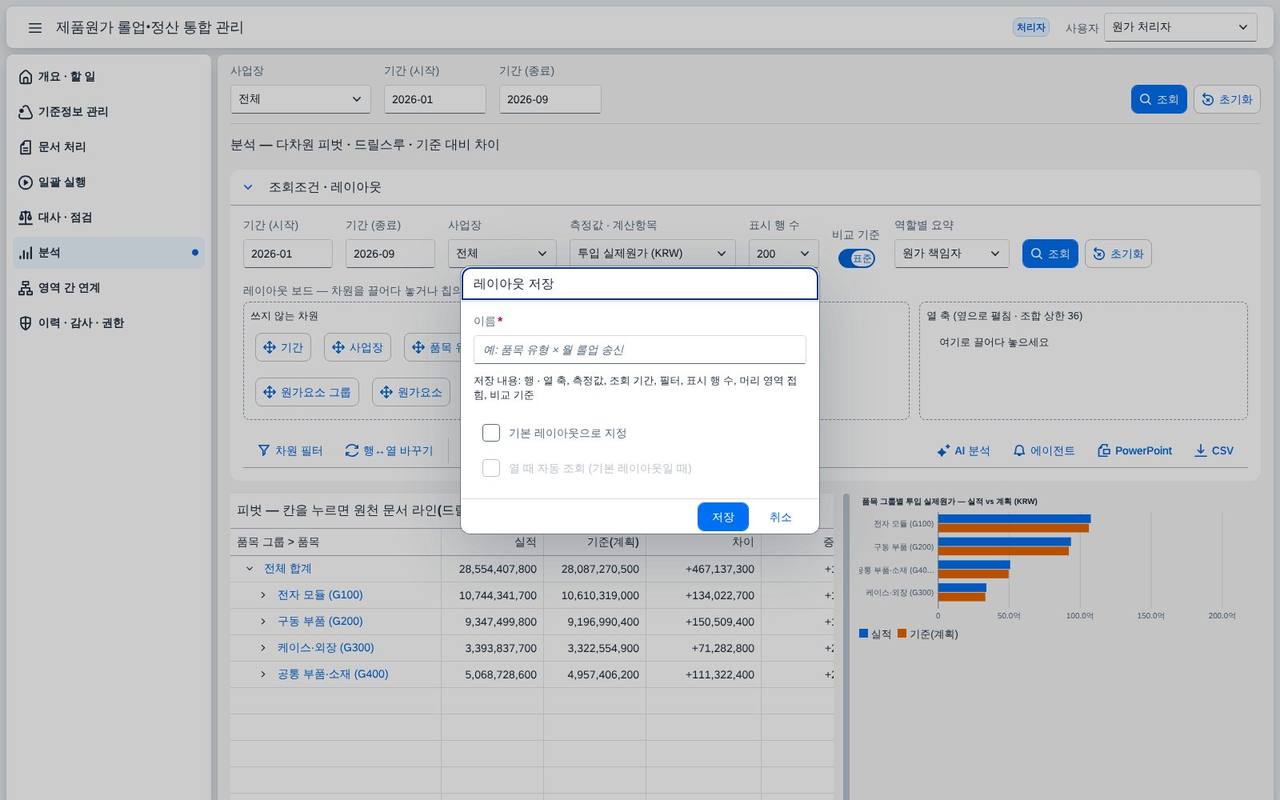Open 개요 · 할 일 in the sidebar
Screen dimensions: 1280x800
pos(109,77)
